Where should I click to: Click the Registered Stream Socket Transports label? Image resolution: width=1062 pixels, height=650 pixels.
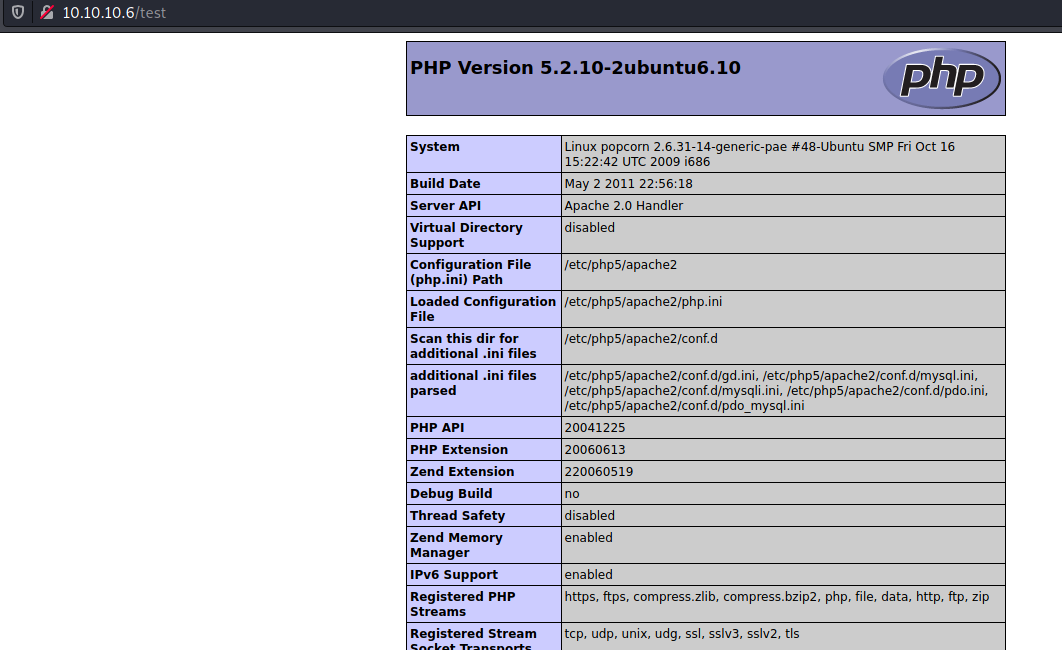coord(473,638)
